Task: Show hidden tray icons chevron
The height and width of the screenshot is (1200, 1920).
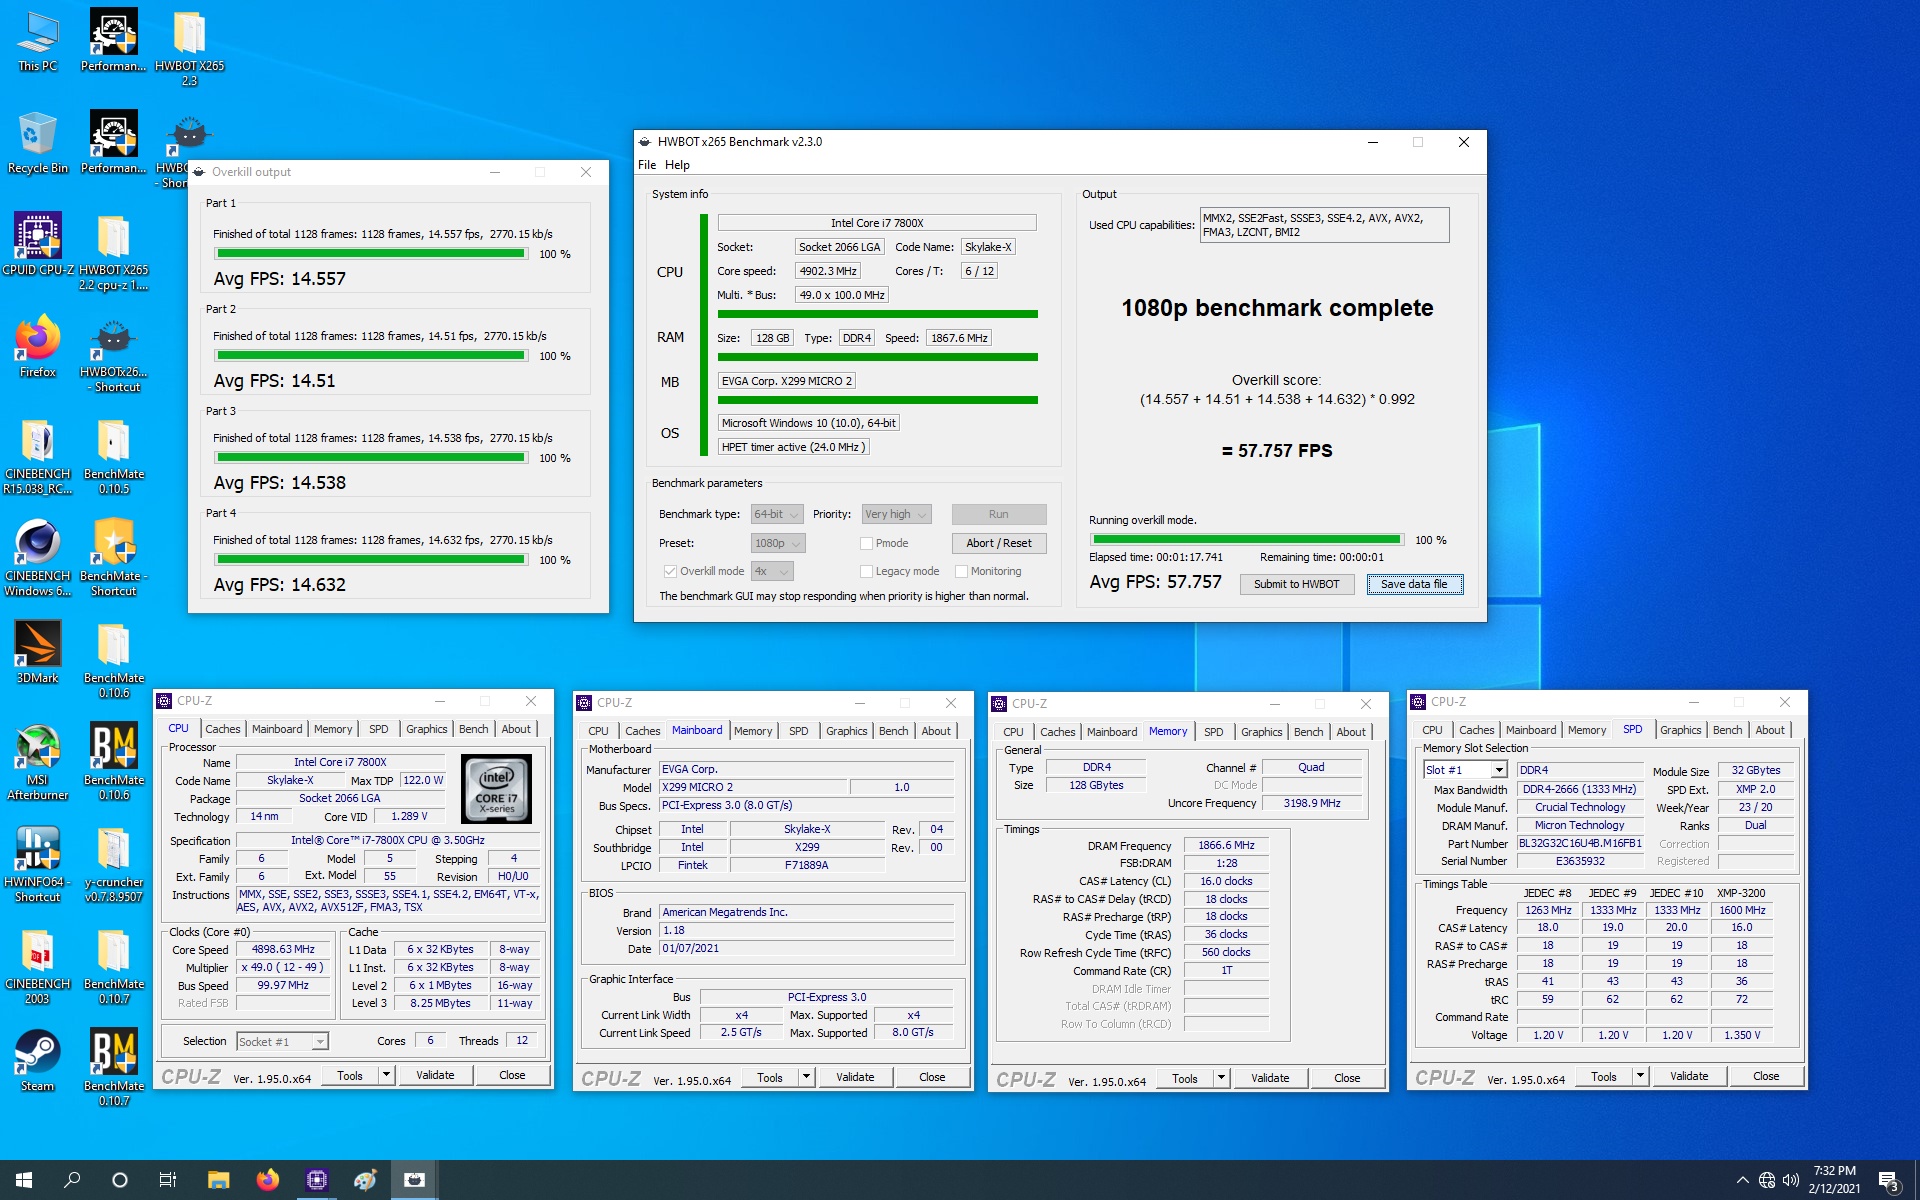Action: pos(1742,1180)
